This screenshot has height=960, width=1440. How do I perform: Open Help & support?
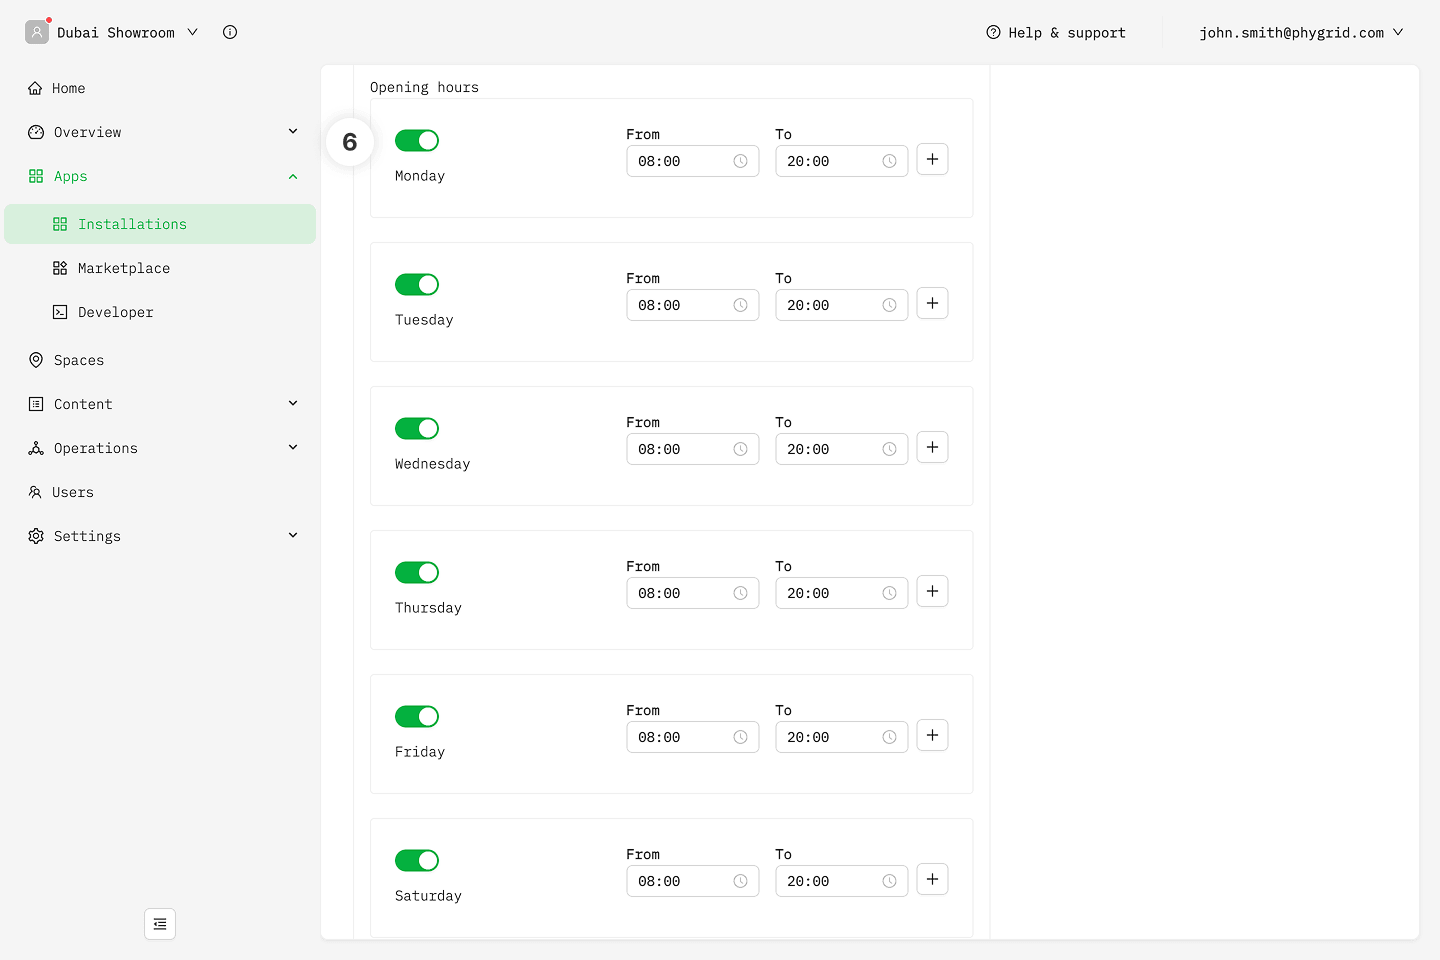pos(1056,32)
